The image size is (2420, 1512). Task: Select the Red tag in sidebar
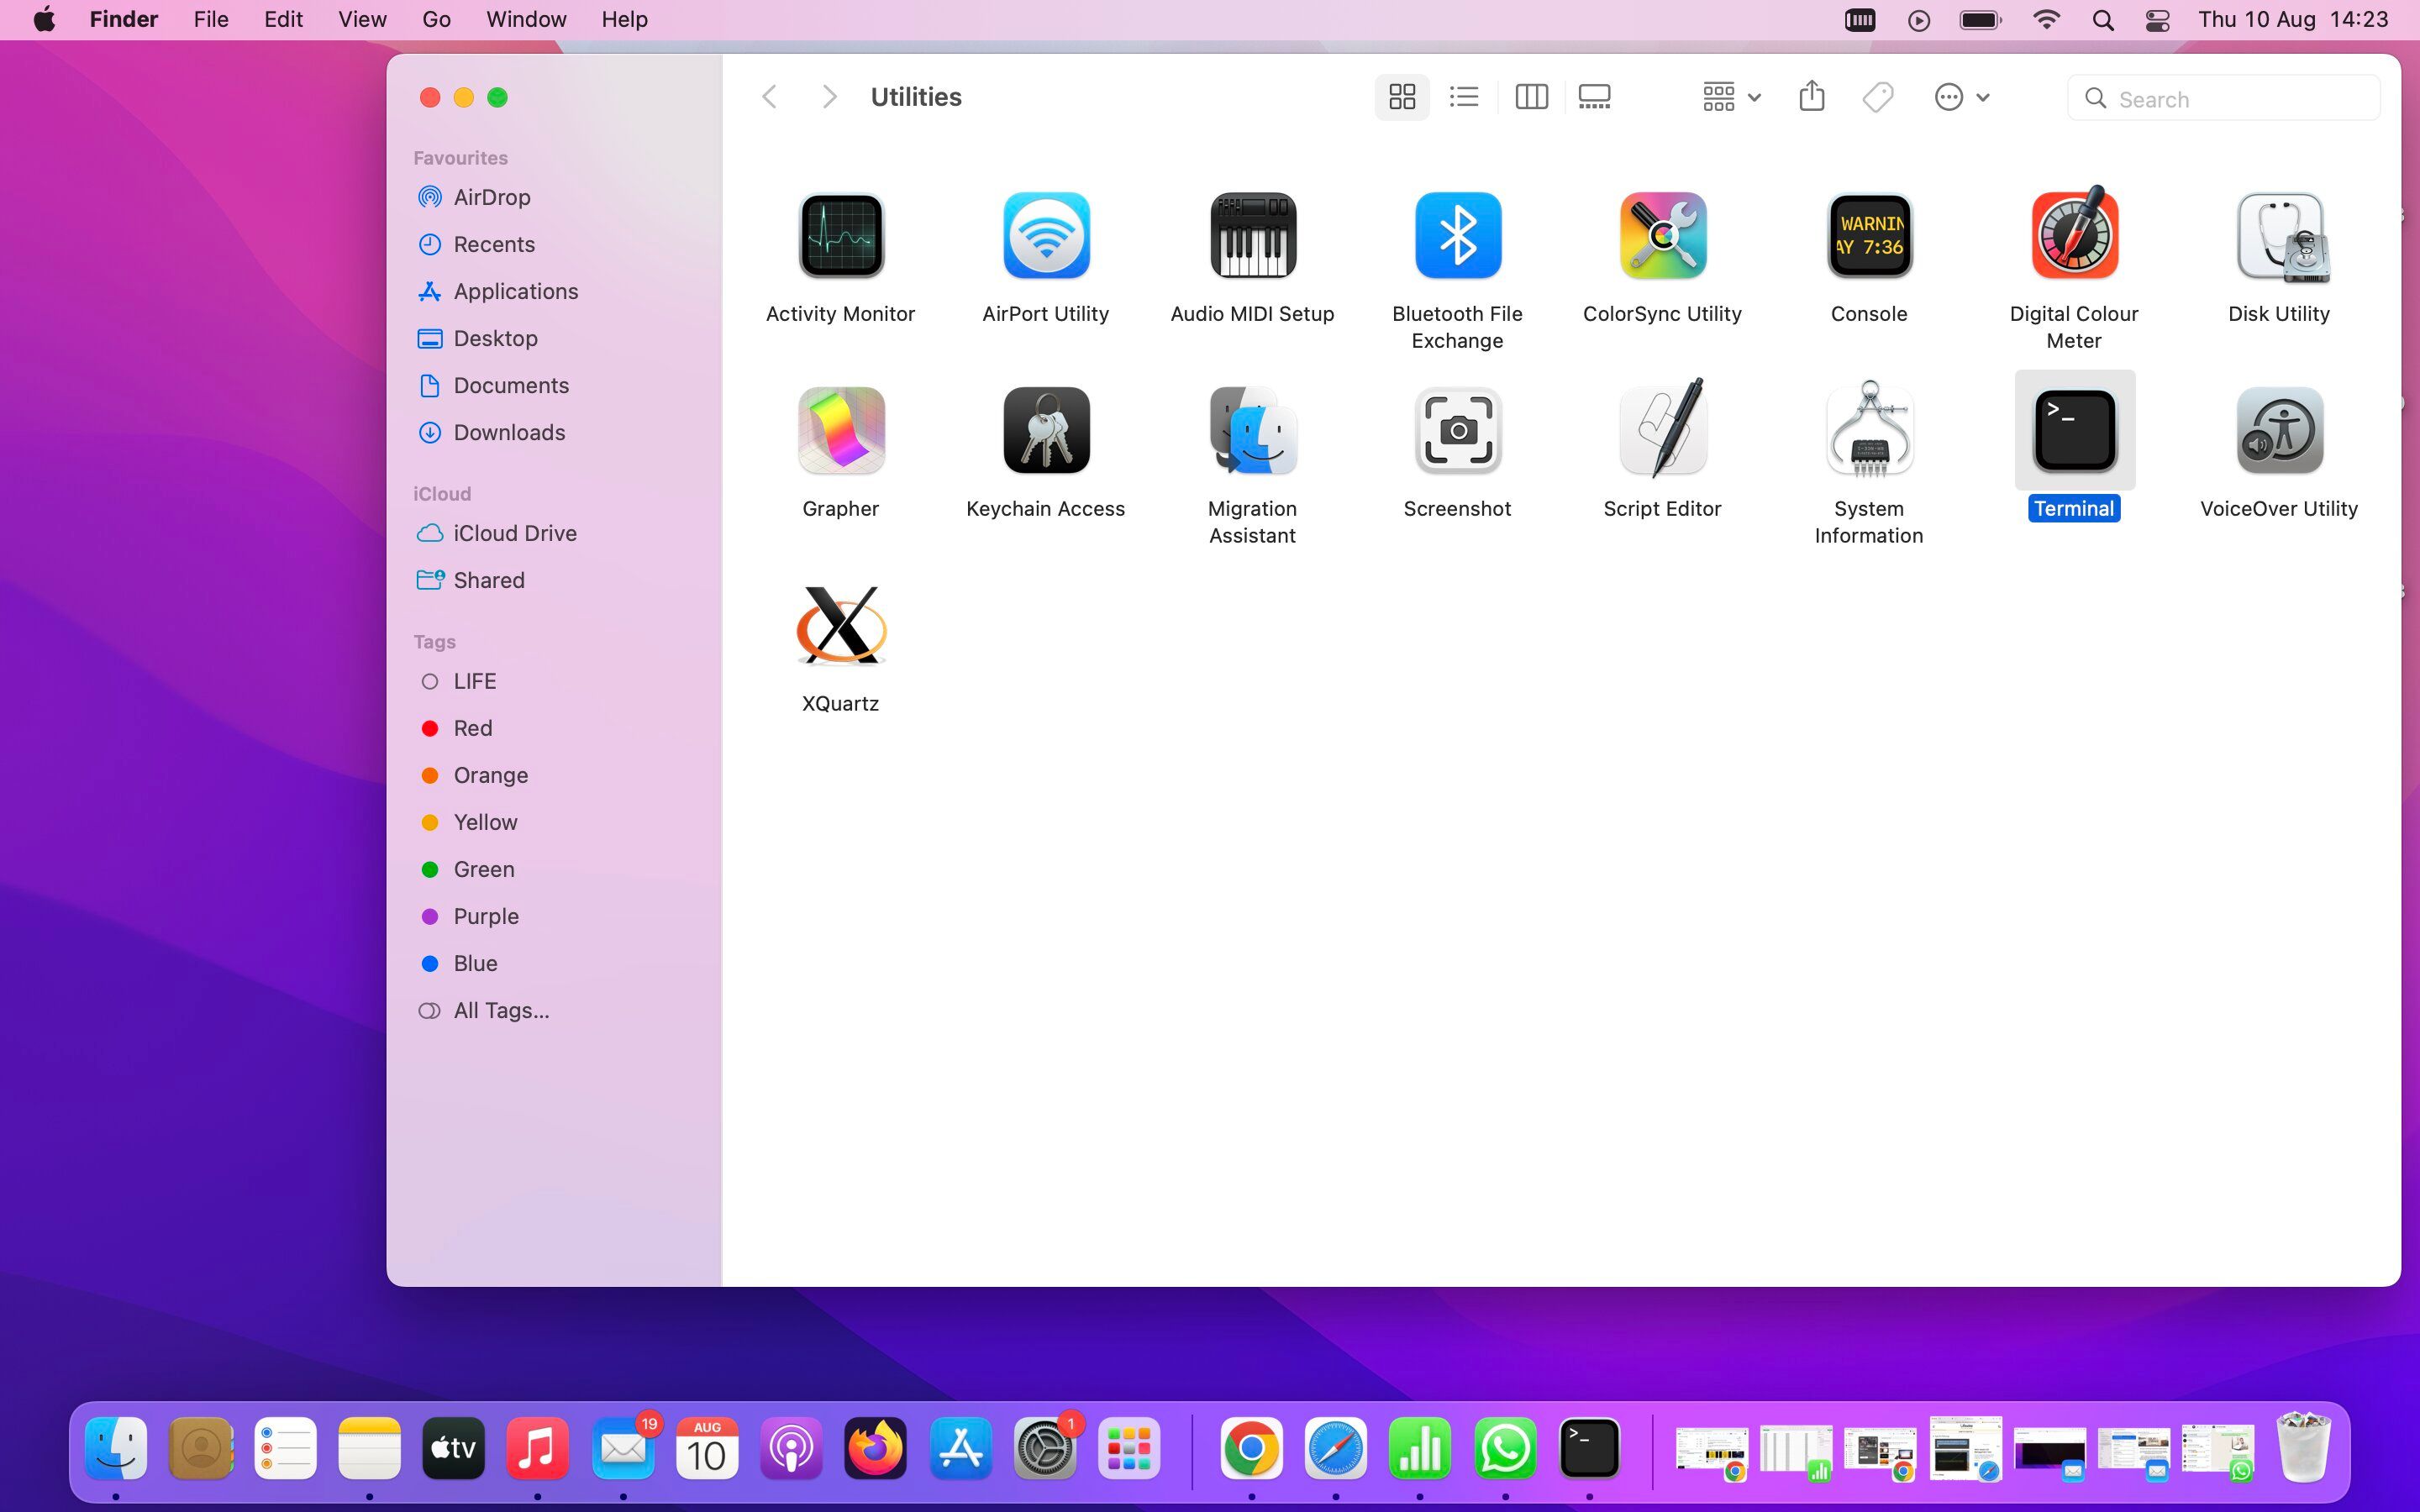pyautogui.click(x=472, y=728)
